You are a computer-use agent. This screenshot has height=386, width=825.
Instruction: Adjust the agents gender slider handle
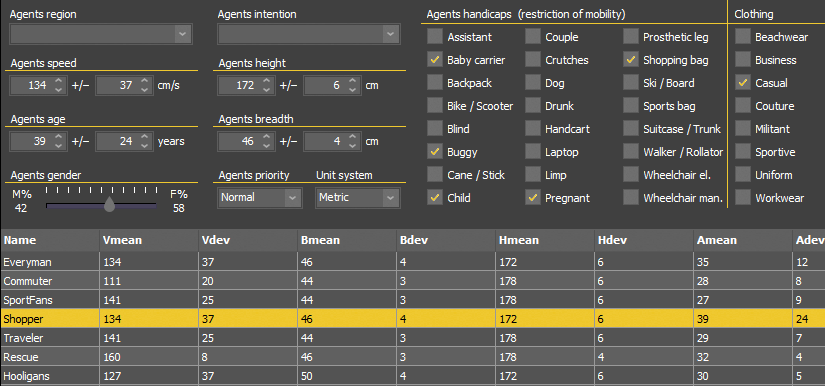[109, 204]
